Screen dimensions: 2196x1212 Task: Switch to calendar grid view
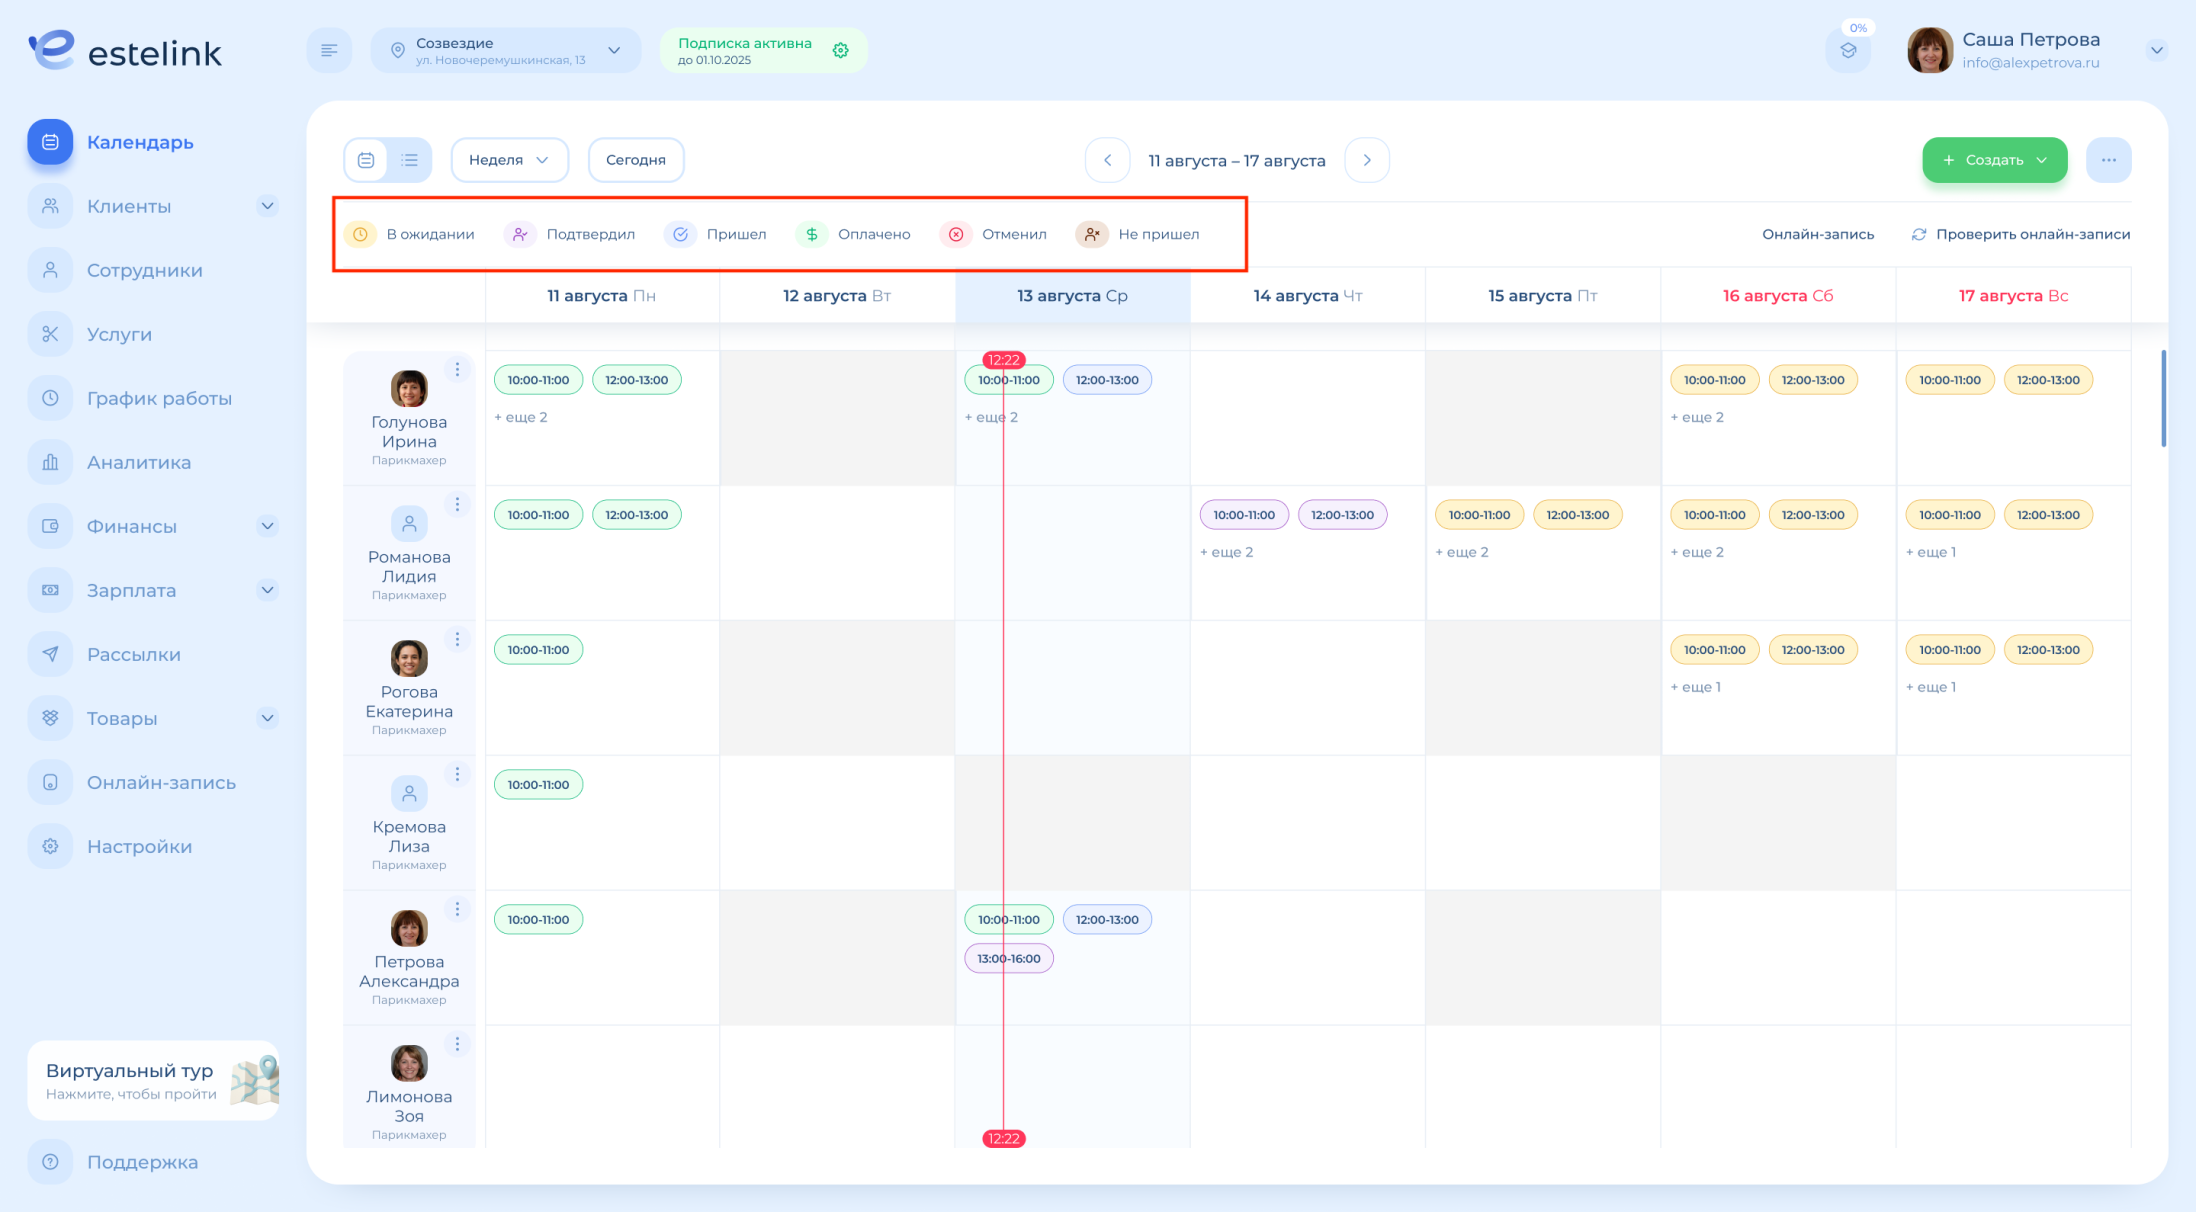[x=366, y=160]
